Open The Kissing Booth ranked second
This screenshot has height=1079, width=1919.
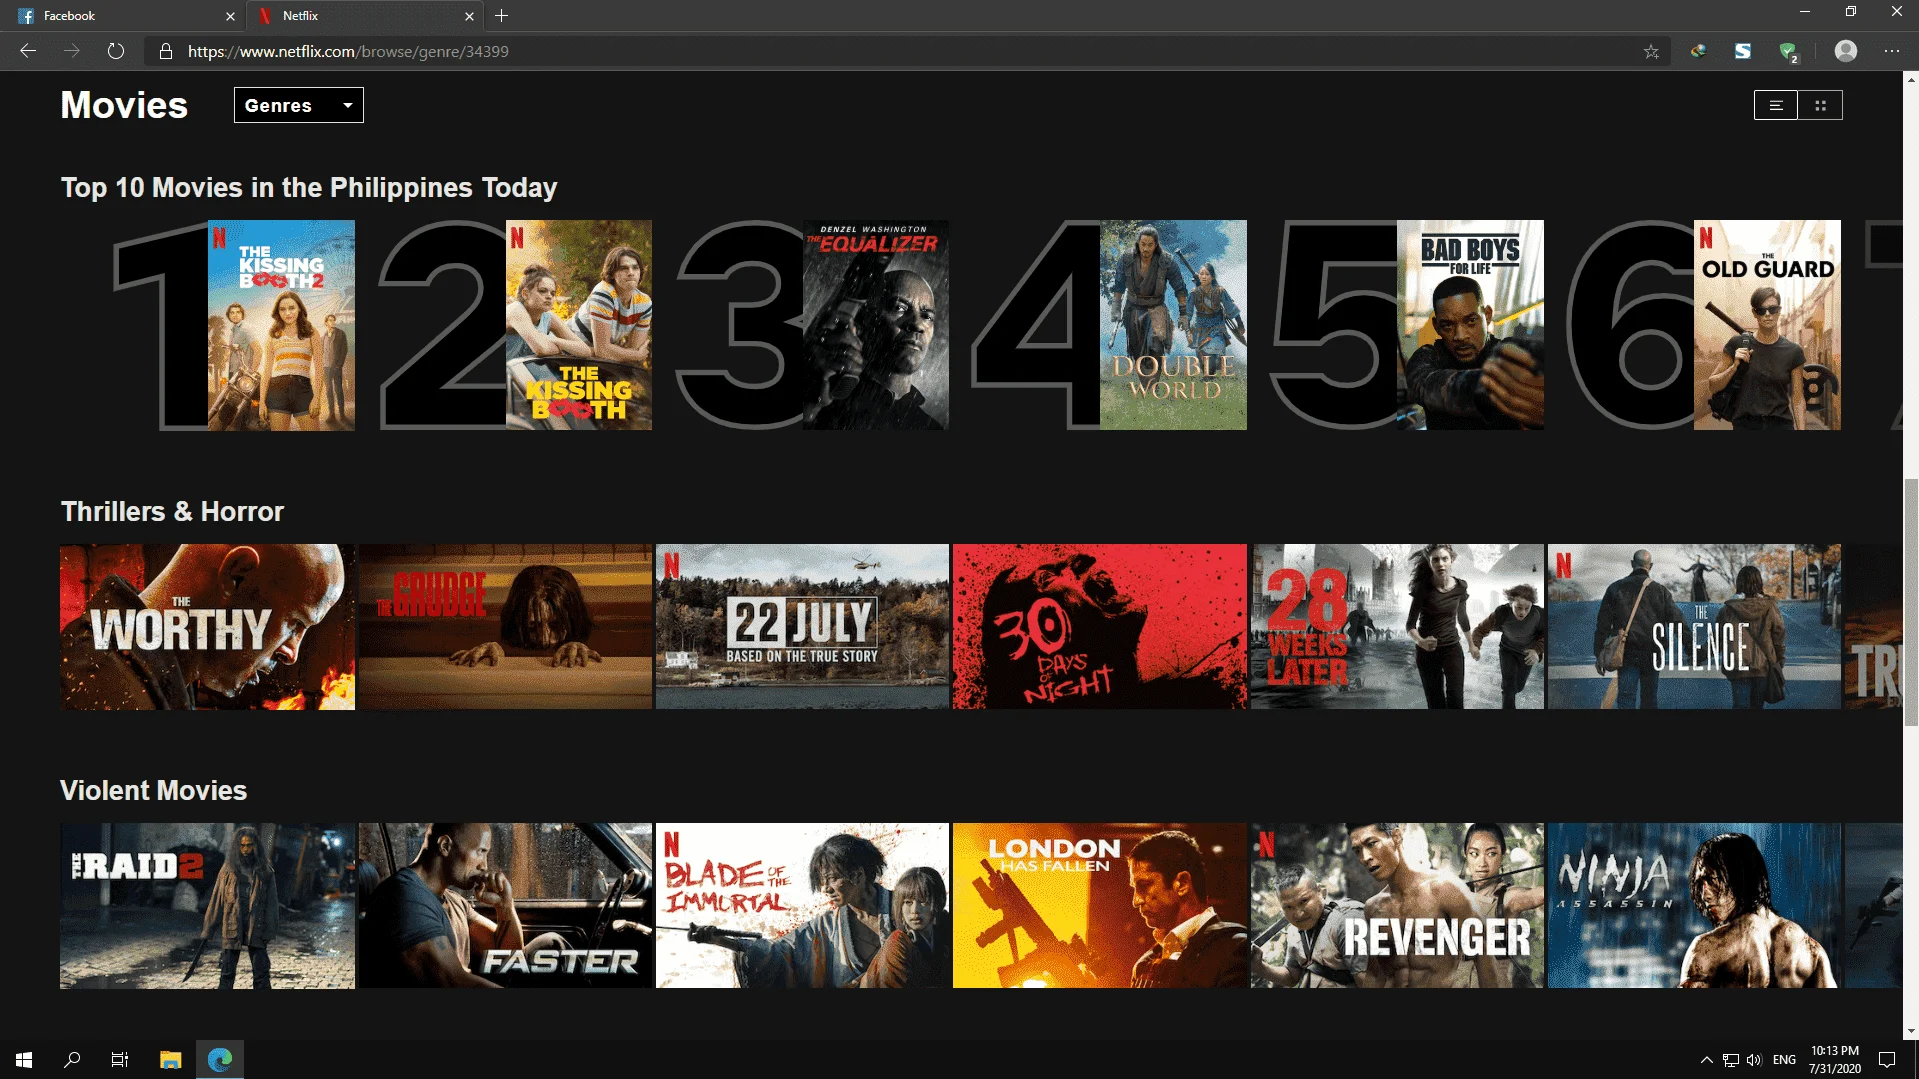coord(579,325)
